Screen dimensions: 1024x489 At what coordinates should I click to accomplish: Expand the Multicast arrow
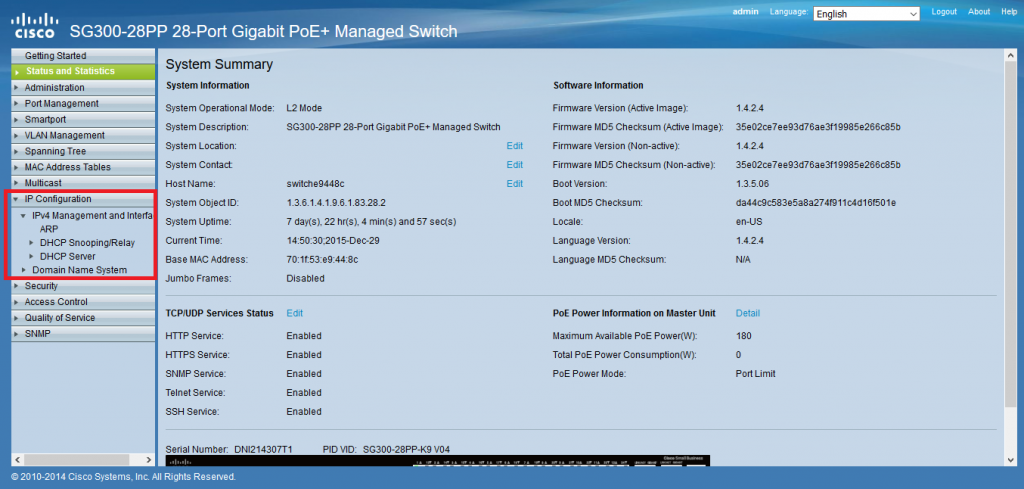16,183
